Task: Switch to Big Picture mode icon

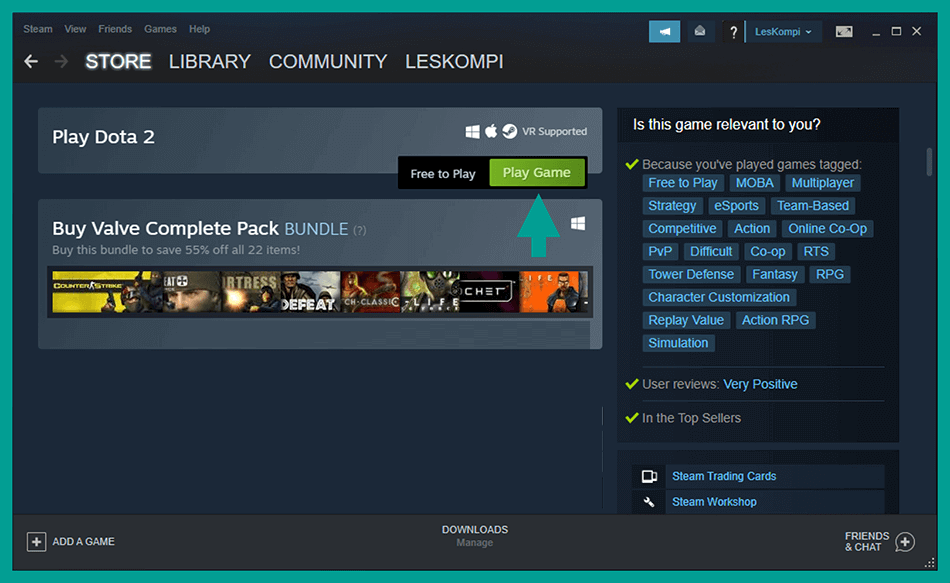Action: click(x=843, y=32)
